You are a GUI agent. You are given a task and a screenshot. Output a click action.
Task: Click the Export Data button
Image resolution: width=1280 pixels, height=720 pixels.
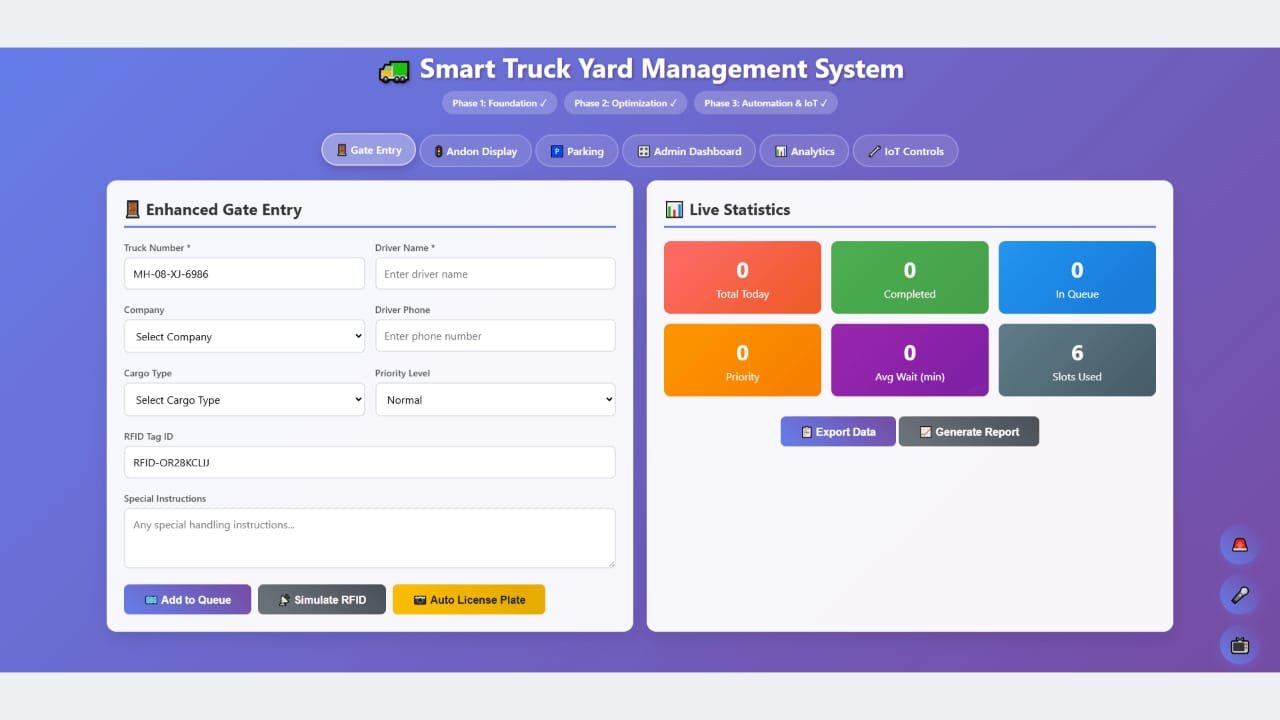(x=838, y=431)
